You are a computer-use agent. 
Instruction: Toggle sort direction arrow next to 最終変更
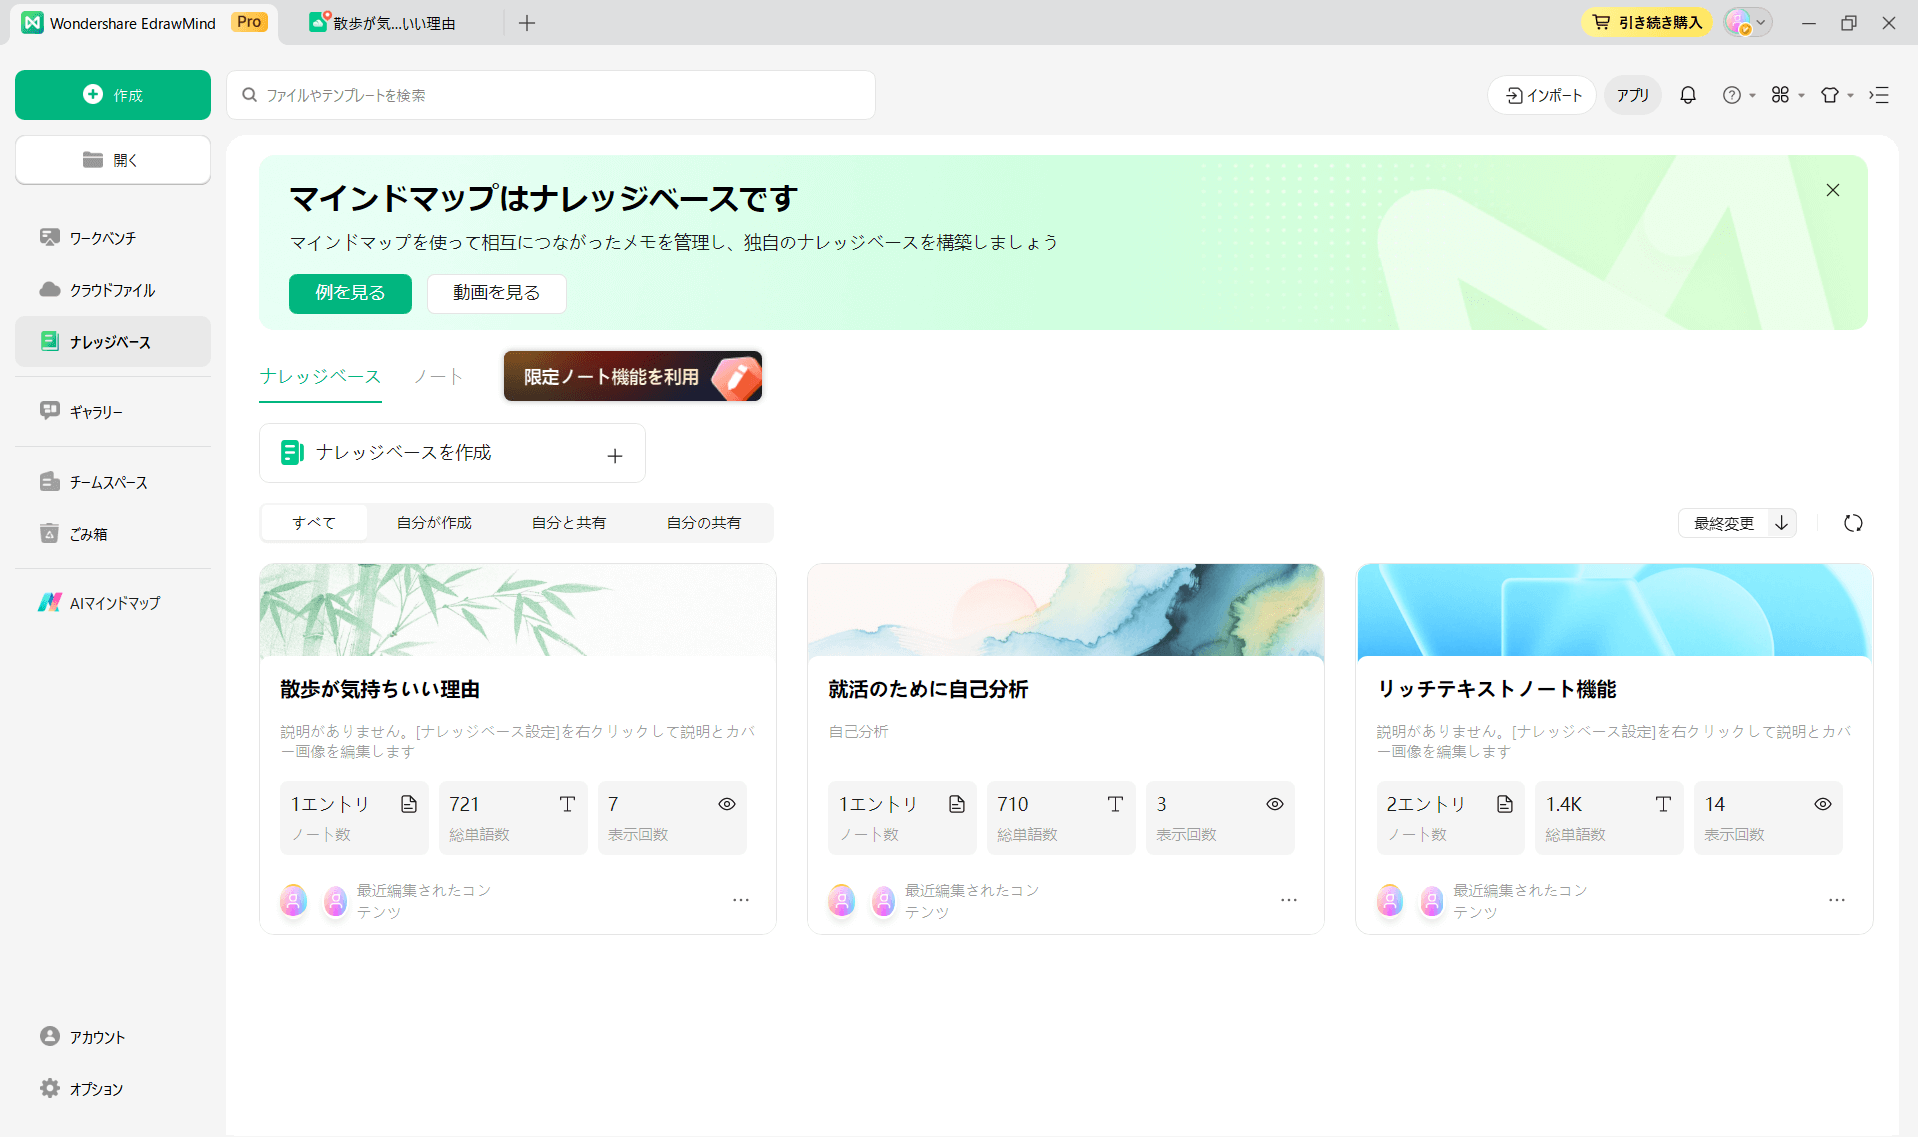point(1780,523)
